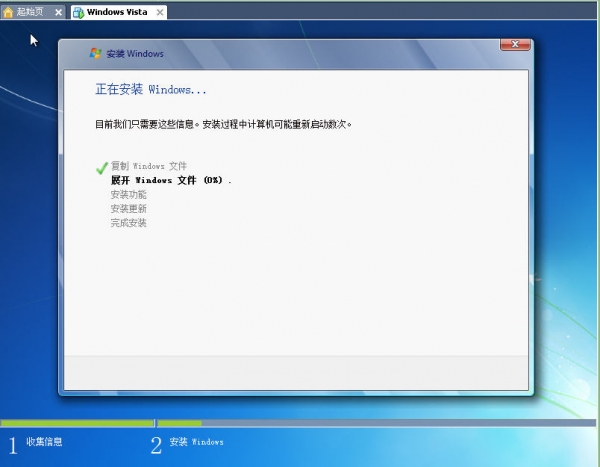Click the stage 2 install progress bar

pyautogui.click(x=377, y=423)
